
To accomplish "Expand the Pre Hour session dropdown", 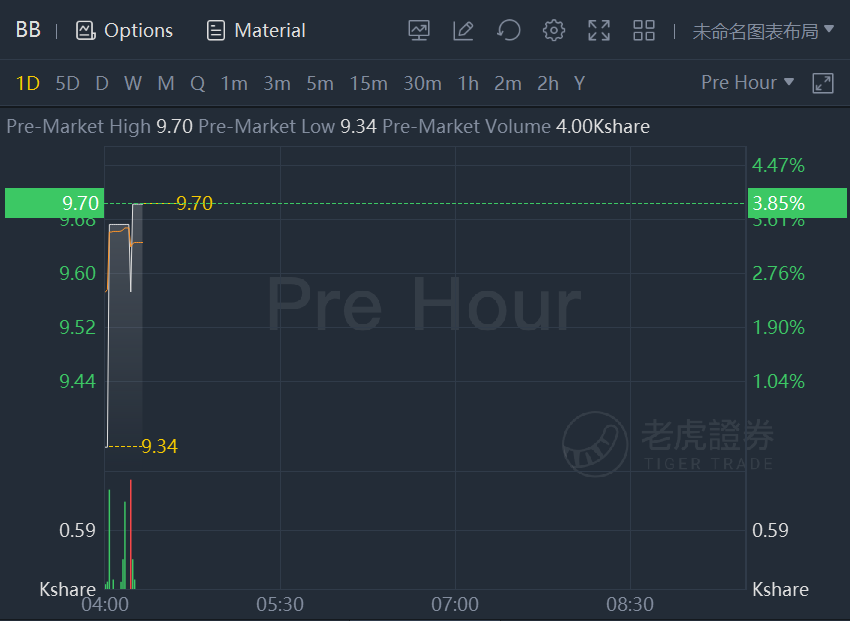I will pyautogui.click(x=748, y=82).
